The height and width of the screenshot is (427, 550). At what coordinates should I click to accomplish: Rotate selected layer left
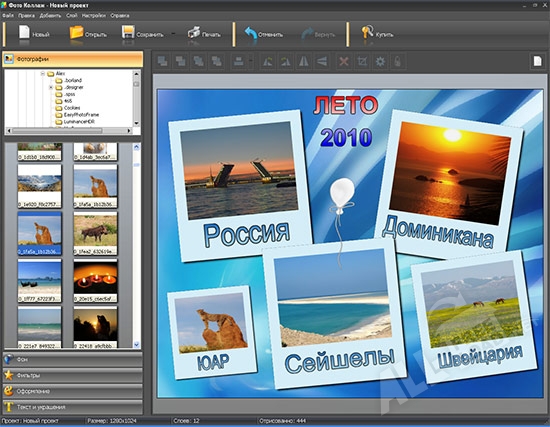pos(268,61)
